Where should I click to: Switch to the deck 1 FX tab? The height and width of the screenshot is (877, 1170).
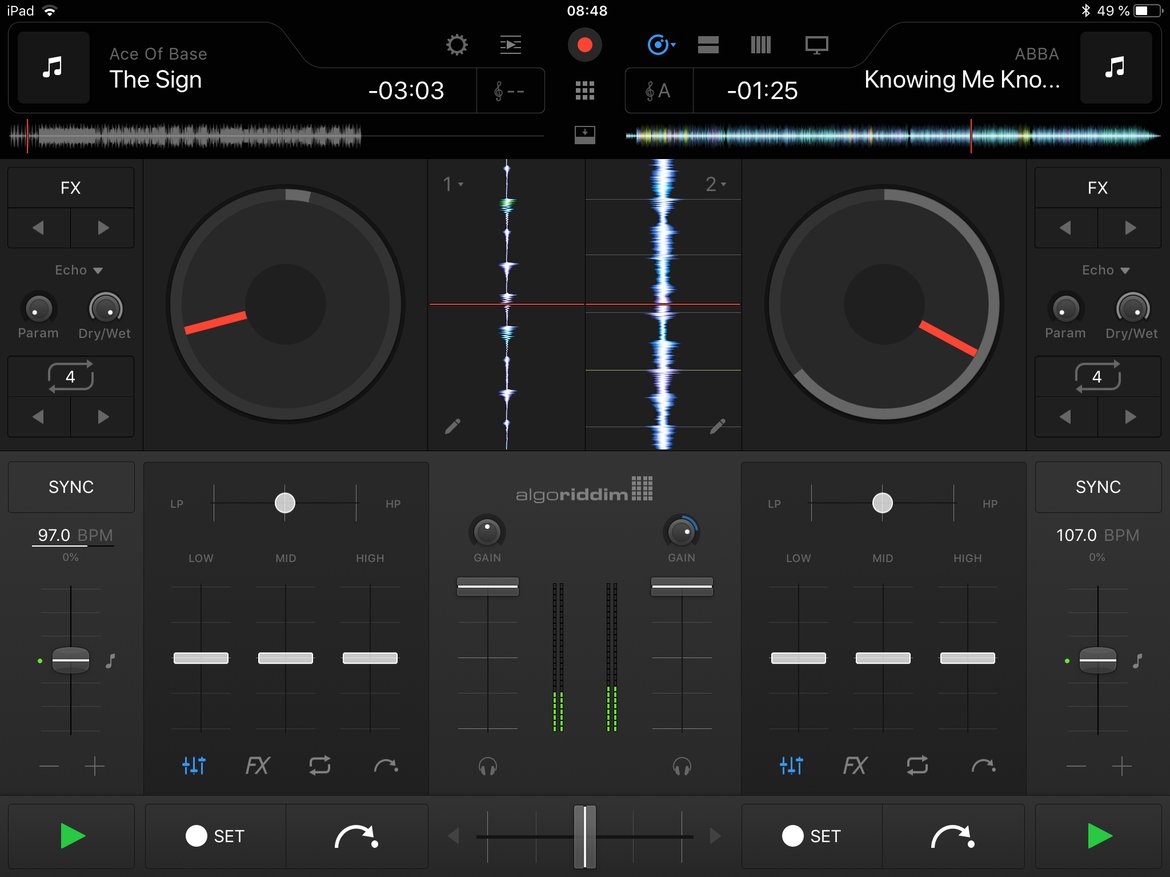[x=257, y=765]
